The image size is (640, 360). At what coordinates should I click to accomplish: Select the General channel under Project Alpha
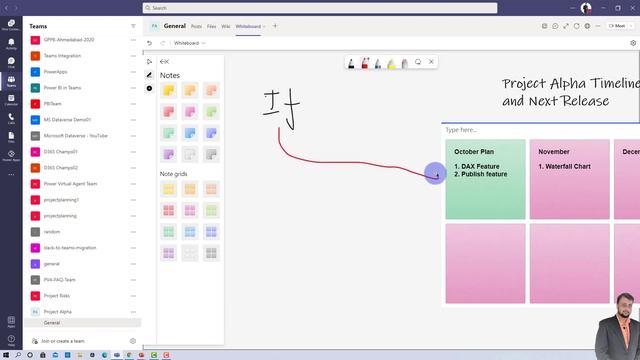[83, 323]
